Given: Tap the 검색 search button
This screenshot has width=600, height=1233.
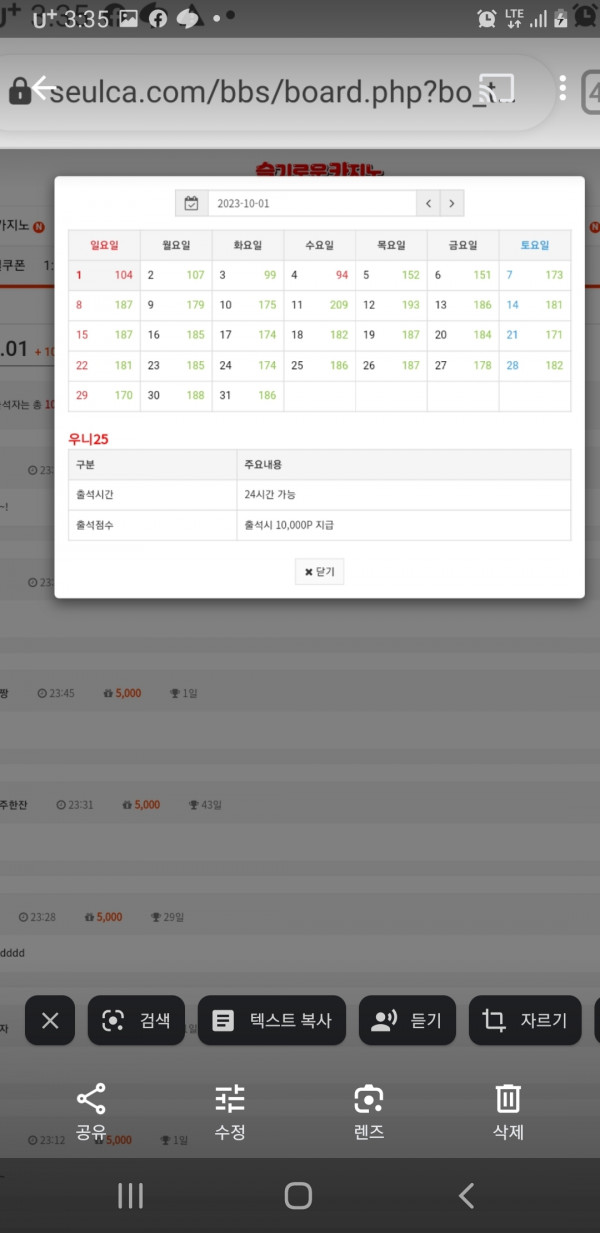Looking at the screenshot, I should click(x=136, y=1021).
